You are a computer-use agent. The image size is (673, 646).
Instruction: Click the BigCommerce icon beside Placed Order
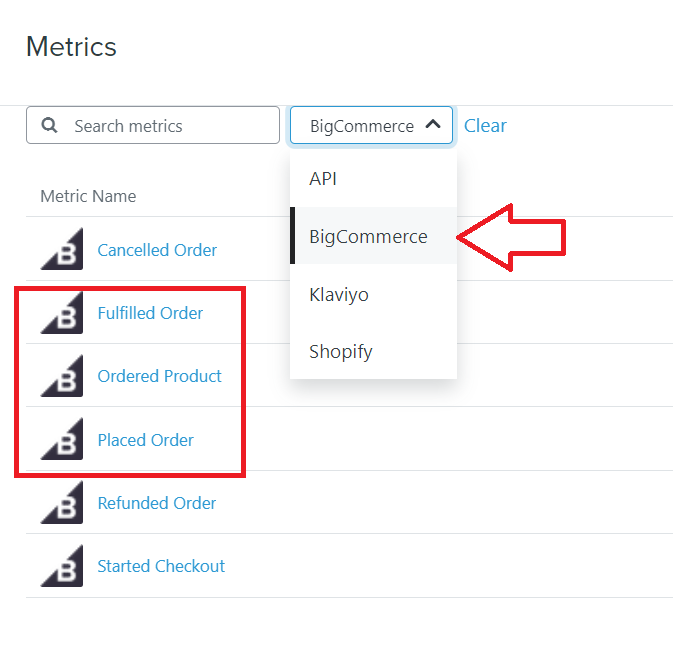(x=62, y=439)
